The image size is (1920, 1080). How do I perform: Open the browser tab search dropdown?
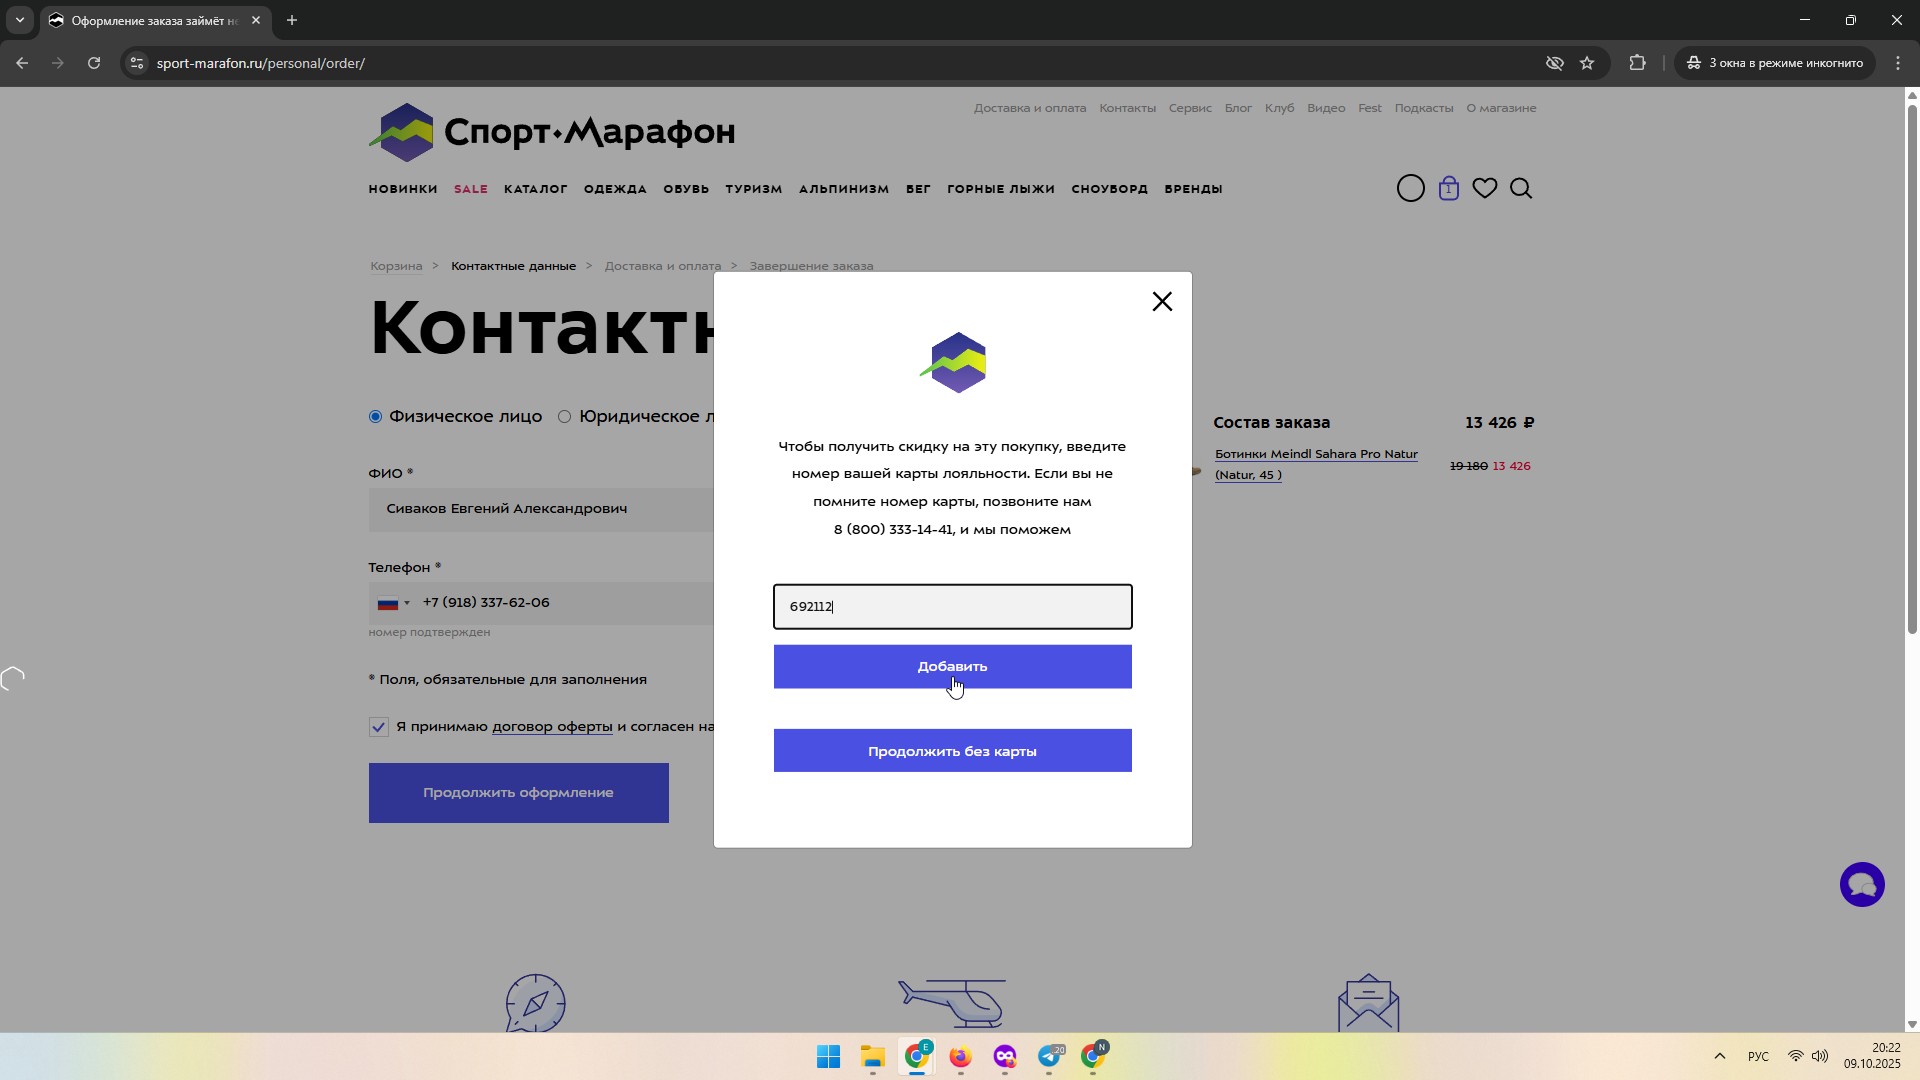(19, 20)
